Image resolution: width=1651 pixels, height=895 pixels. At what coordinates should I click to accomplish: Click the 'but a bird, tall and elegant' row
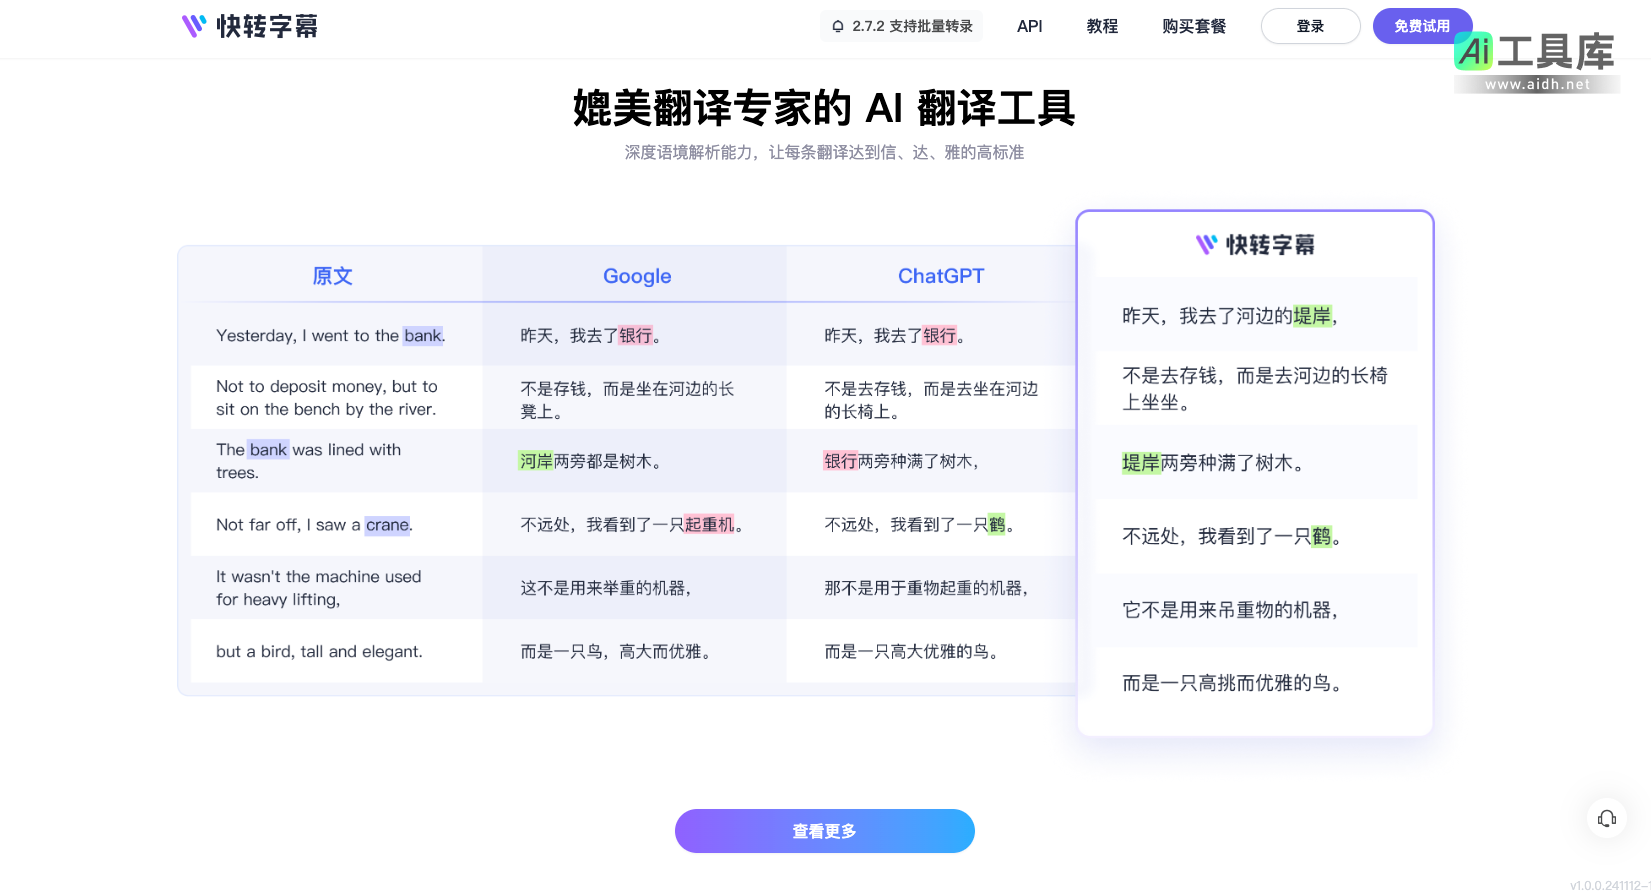point(319,652)
